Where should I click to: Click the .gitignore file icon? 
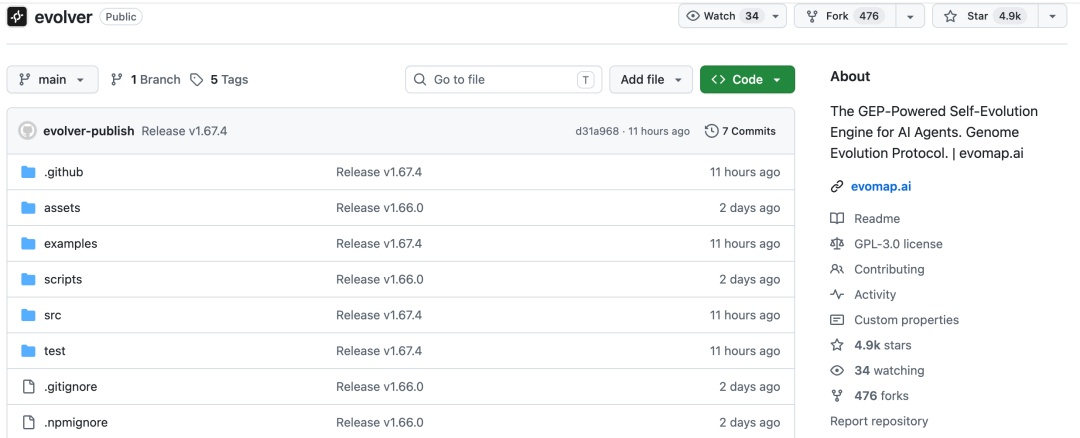point(28,387)
